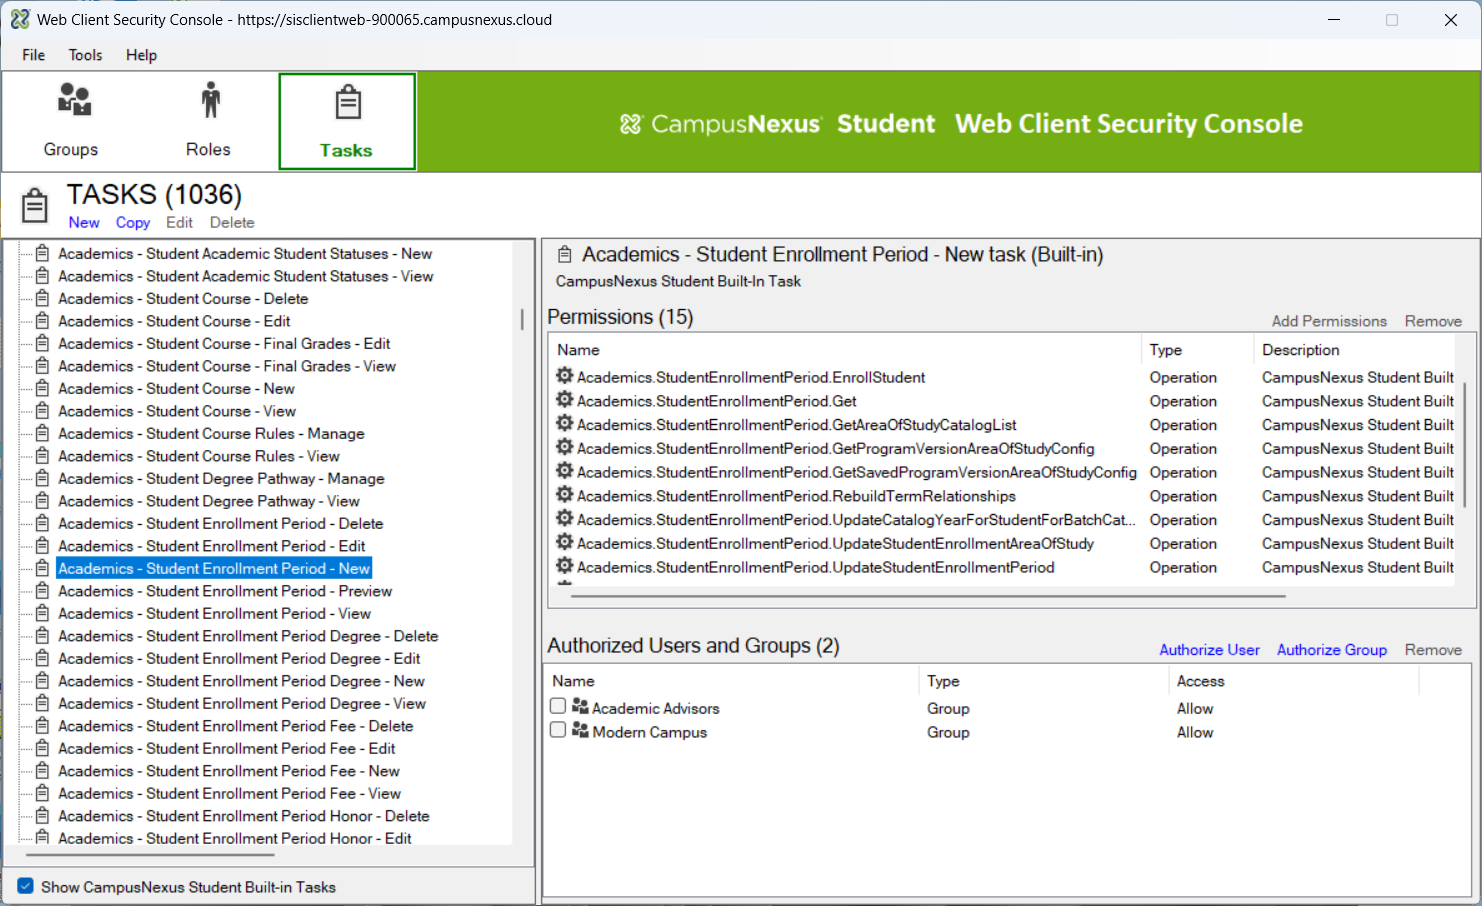
Task: Sort permissions by Type column header
Action: pyautogui.click(x=1197, y=350)
